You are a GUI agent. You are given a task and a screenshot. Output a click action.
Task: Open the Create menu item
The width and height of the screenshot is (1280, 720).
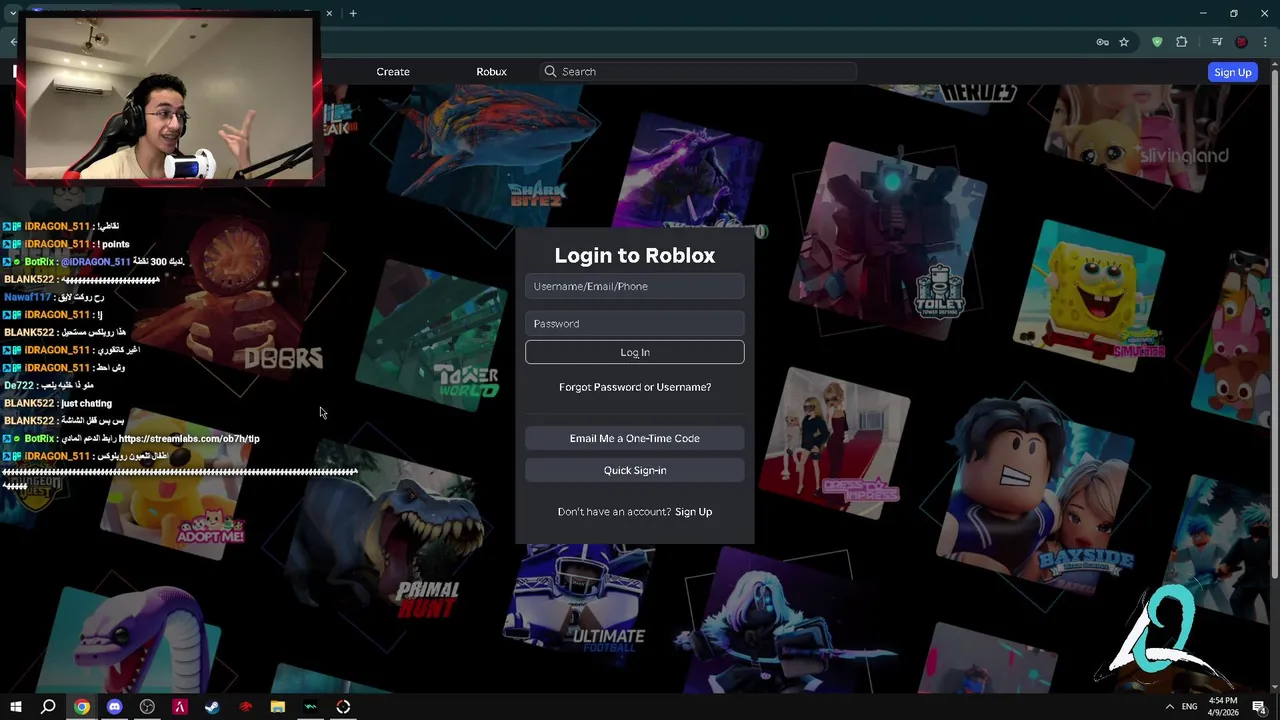[x=393, y=72]
